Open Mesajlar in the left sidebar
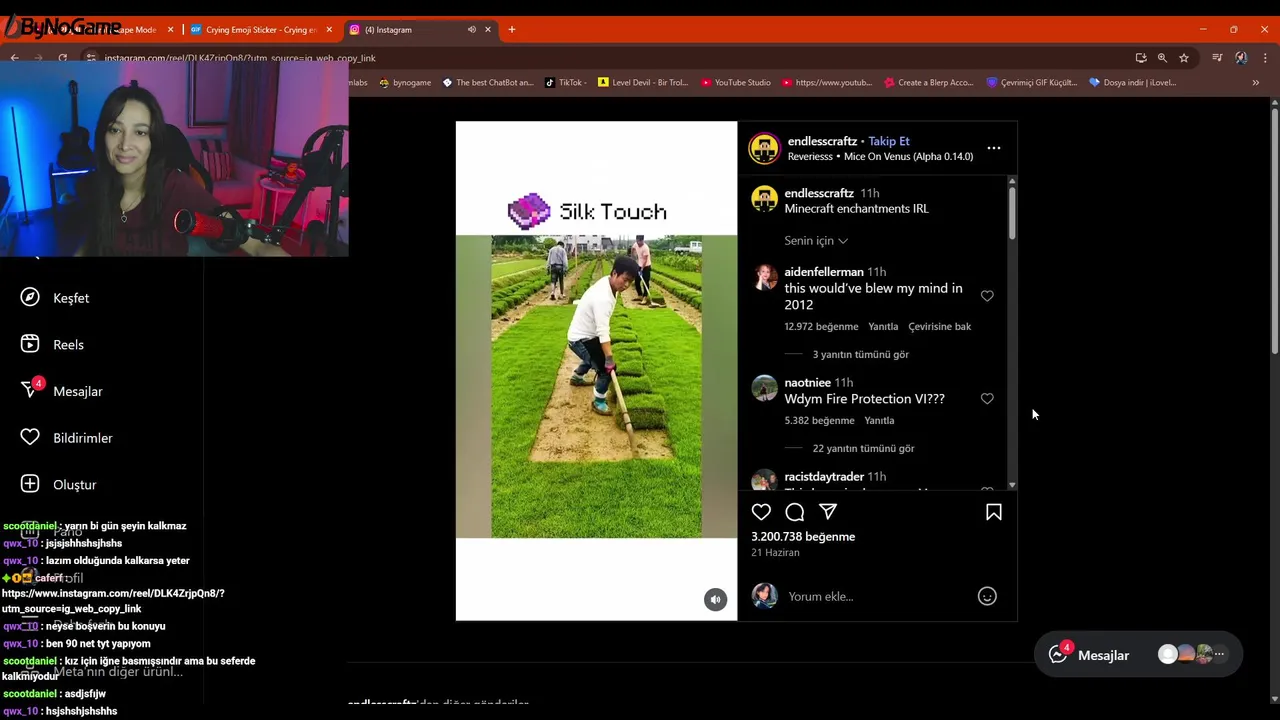The height and width of the screenshot is (720, 1280). 63,391
